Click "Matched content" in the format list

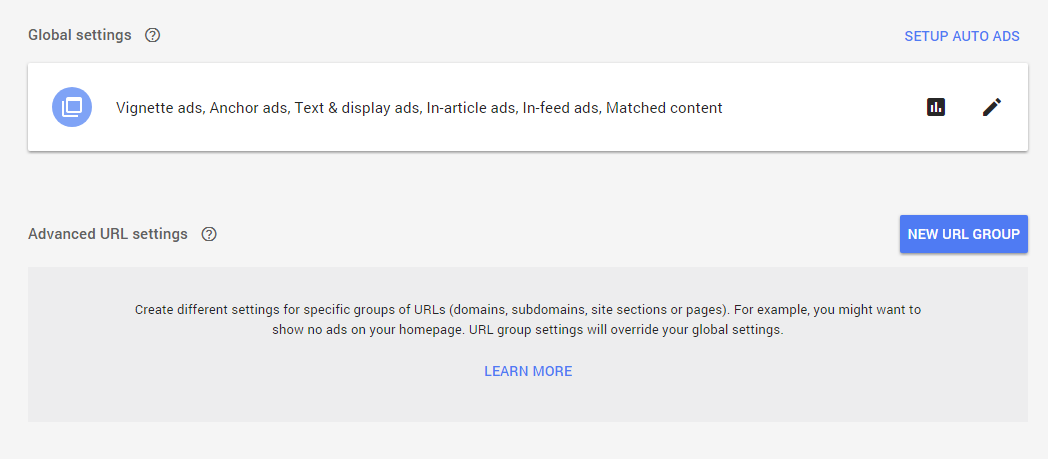tap(664, 108)
